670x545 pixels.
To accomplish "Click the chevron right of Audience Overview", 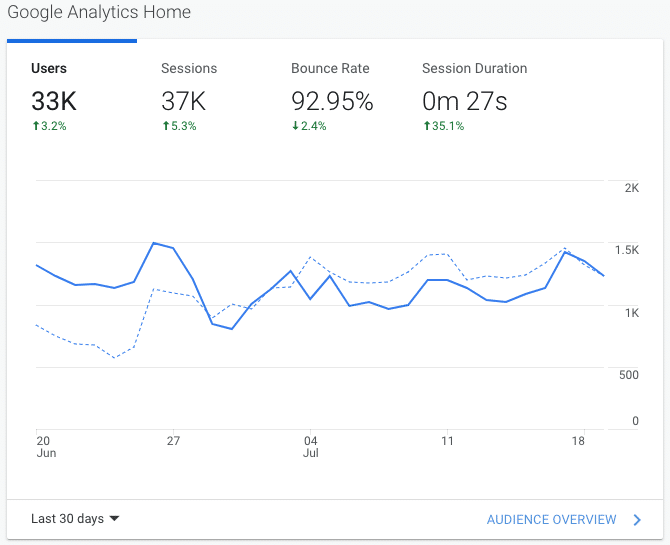I will pos(637,519).
